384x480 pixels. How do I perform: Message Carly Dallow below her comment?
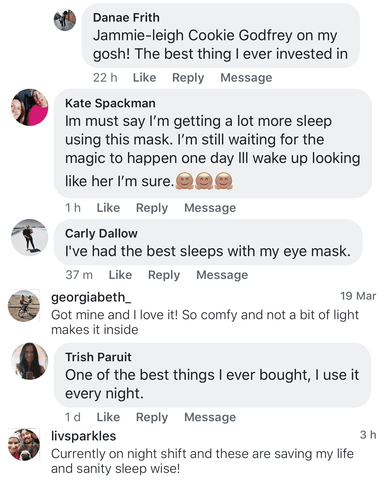(x=222, y=275)
